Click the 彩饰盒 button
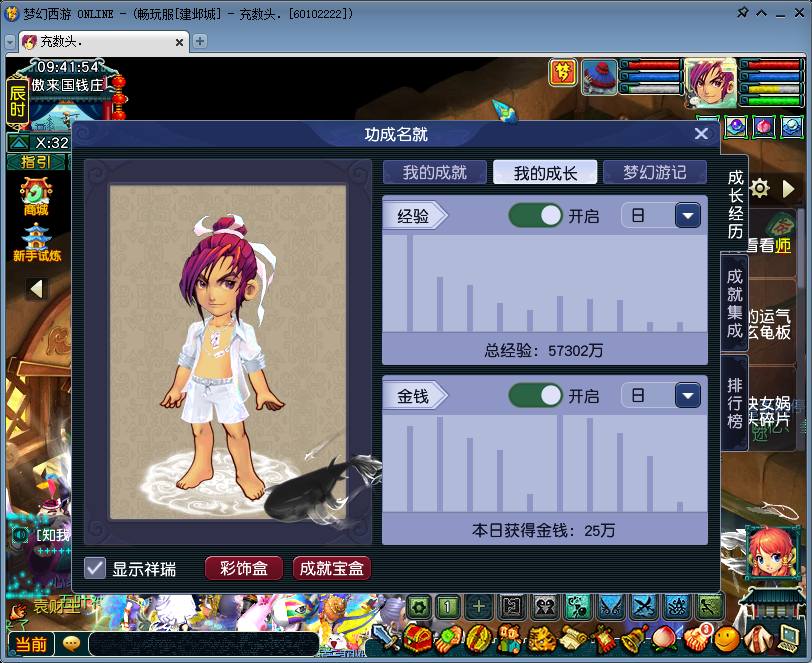The height and width of the screenshot is (663, 812). click(x=244, y=568)
